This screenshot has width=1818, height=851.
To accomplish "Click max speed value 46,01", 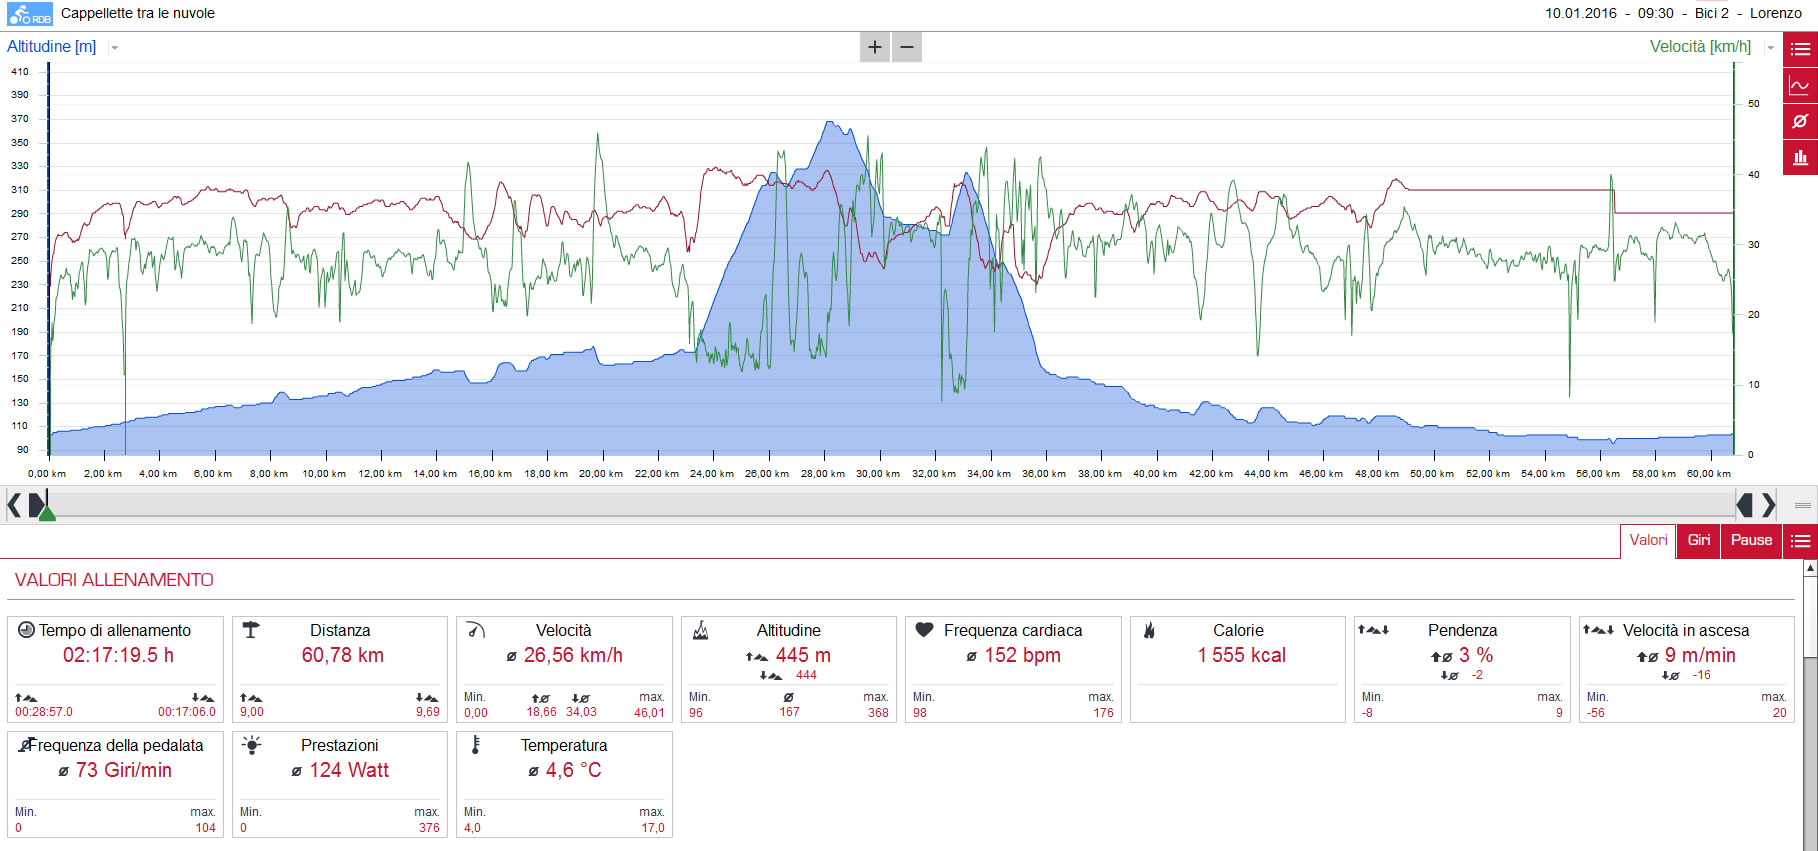I will 649,713.
